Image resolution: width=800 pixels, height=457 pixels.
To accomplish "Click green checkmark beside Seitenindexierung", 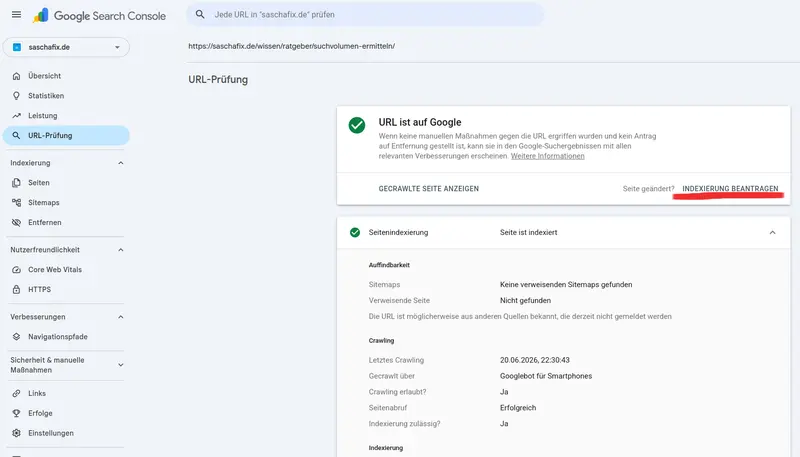I will 355,233.
